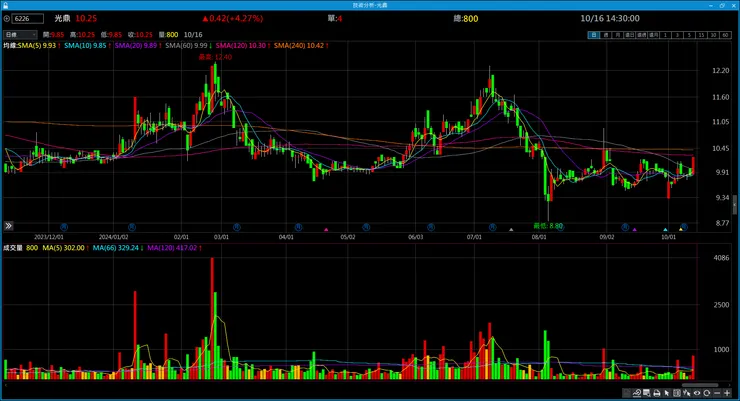740x401 pixels.
Task: Click the grid layout icon
Action: point(677,393)
